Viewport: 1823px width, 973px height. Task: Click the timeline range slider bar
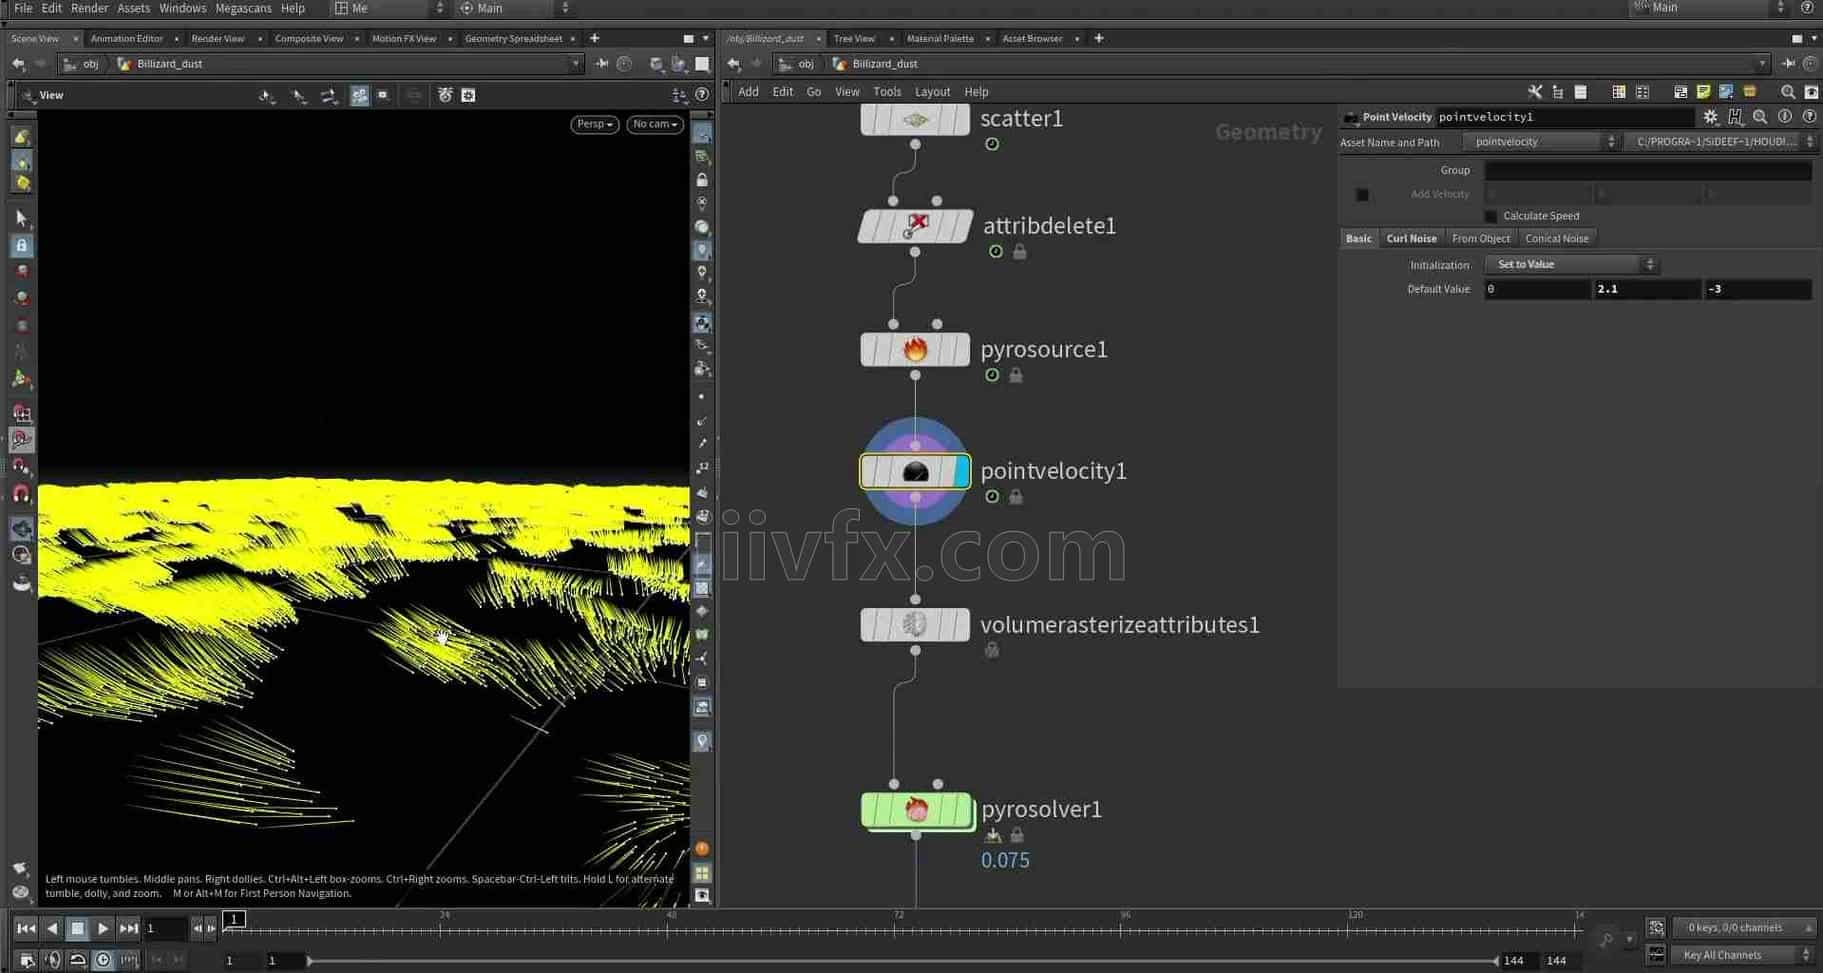point(903,961)
